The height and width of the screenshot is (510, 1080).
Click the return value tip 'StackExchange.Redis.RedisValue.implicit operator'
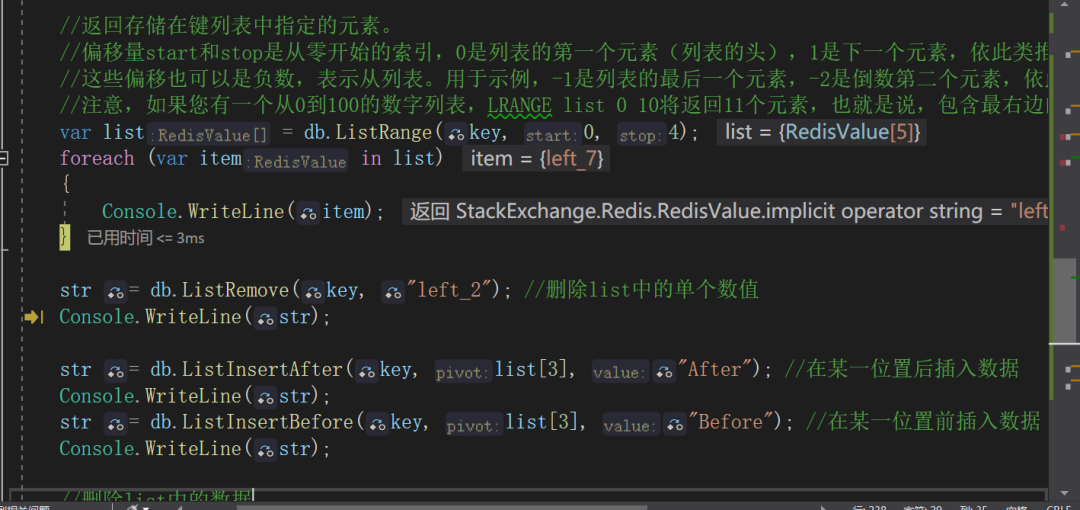[725, 212]
